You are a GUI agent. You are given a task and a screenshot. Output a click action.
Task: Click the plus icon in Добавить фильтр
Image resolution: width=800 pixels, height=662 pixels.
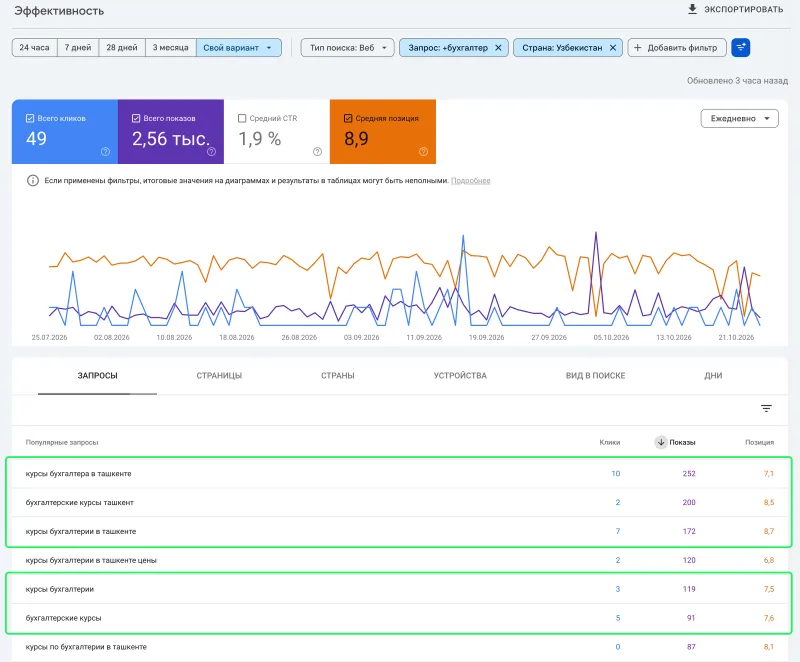coord(637,47)
